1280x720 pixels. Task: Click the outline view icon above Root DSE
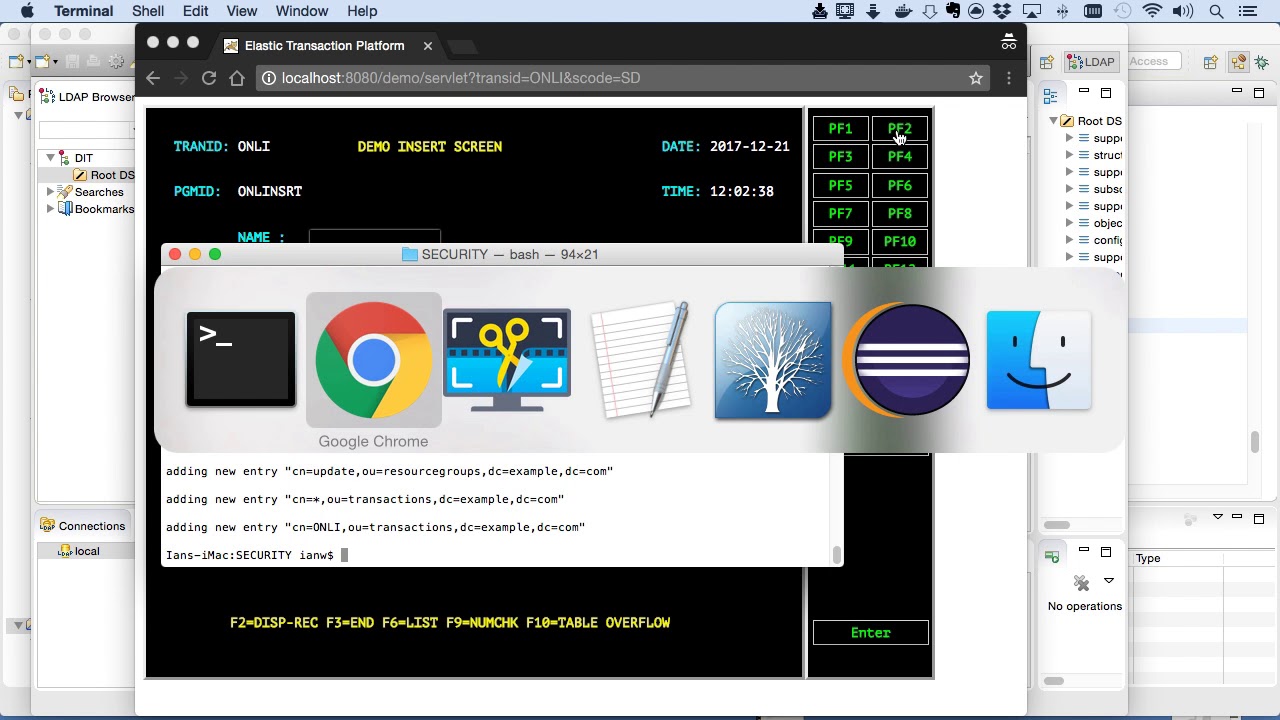[x=1050, y=96]
